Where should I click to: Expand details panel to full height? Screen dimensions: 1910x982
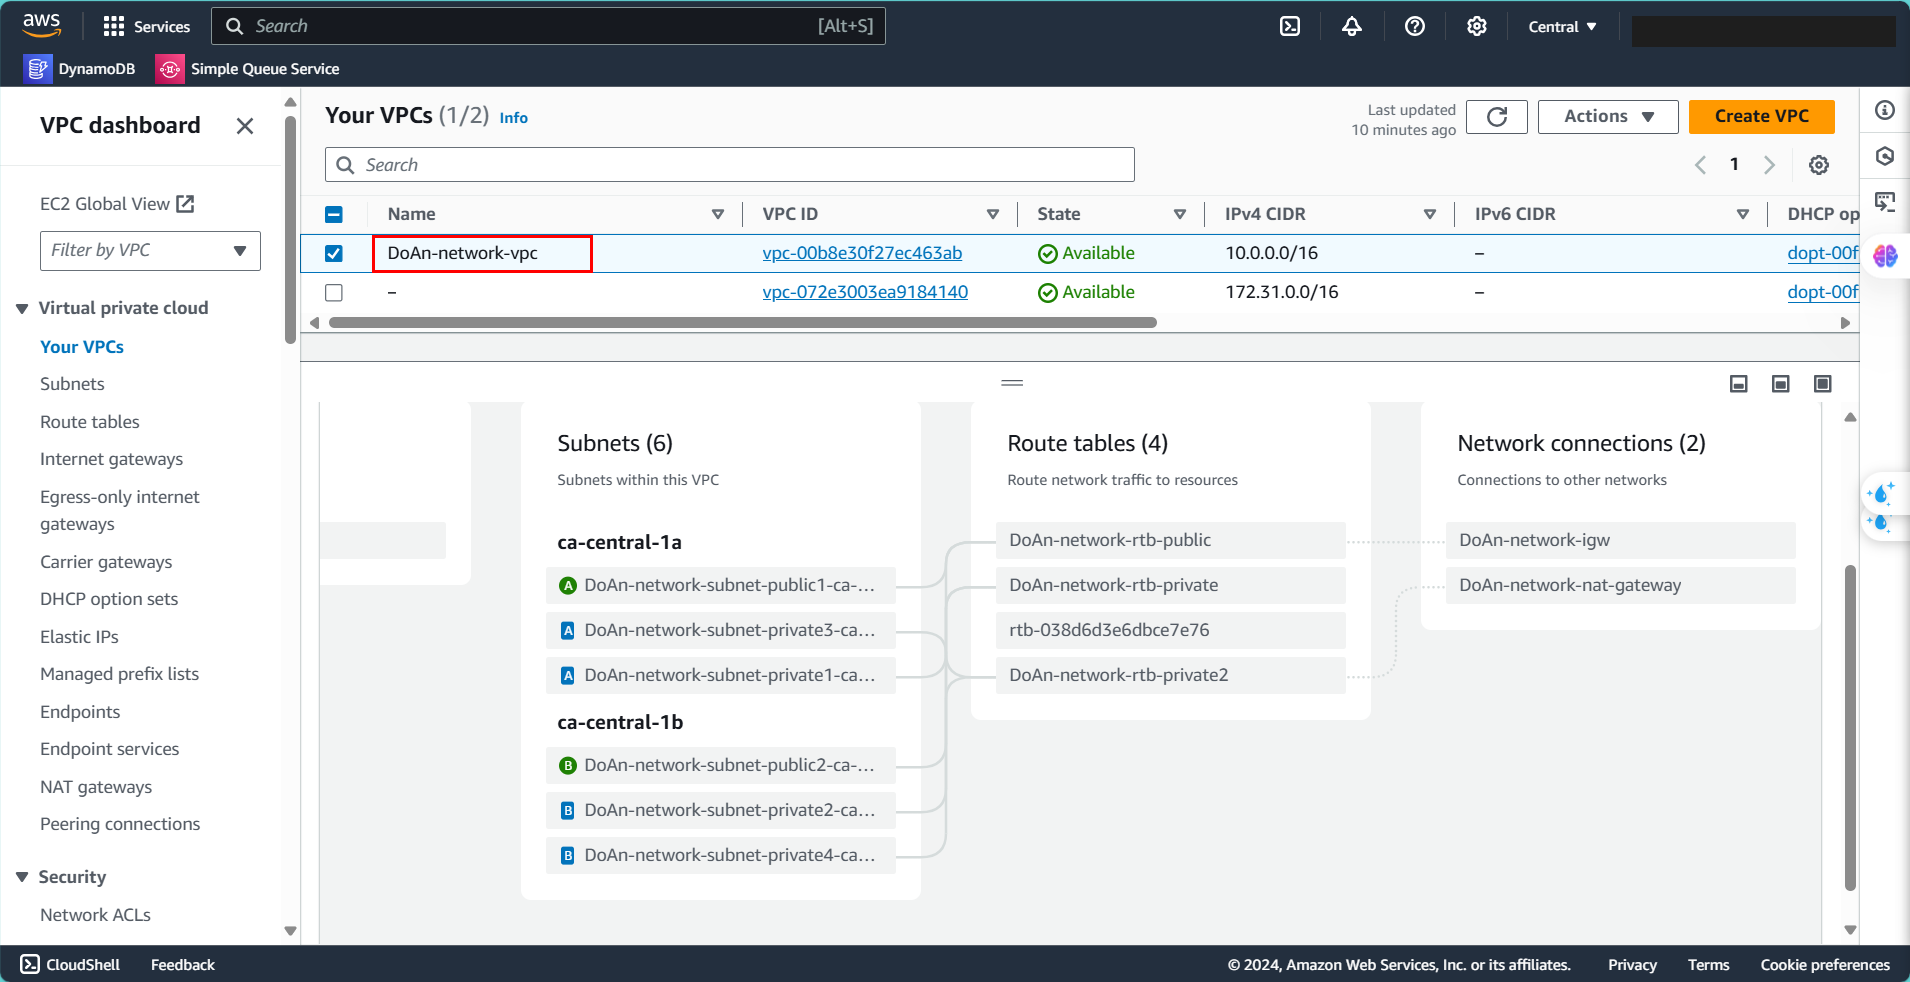(x=1823, y=384)
